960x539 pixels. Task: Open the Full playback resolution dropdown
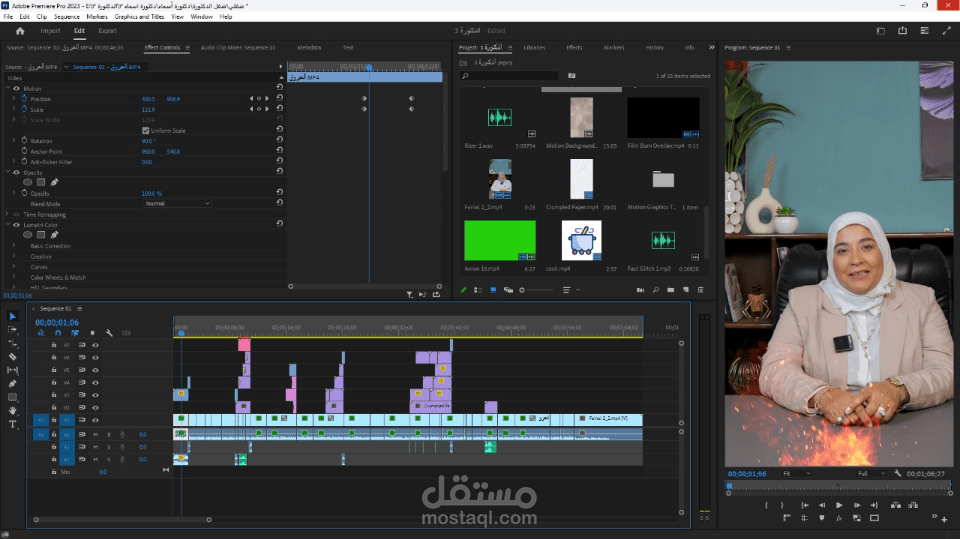[x=872, y=473]
